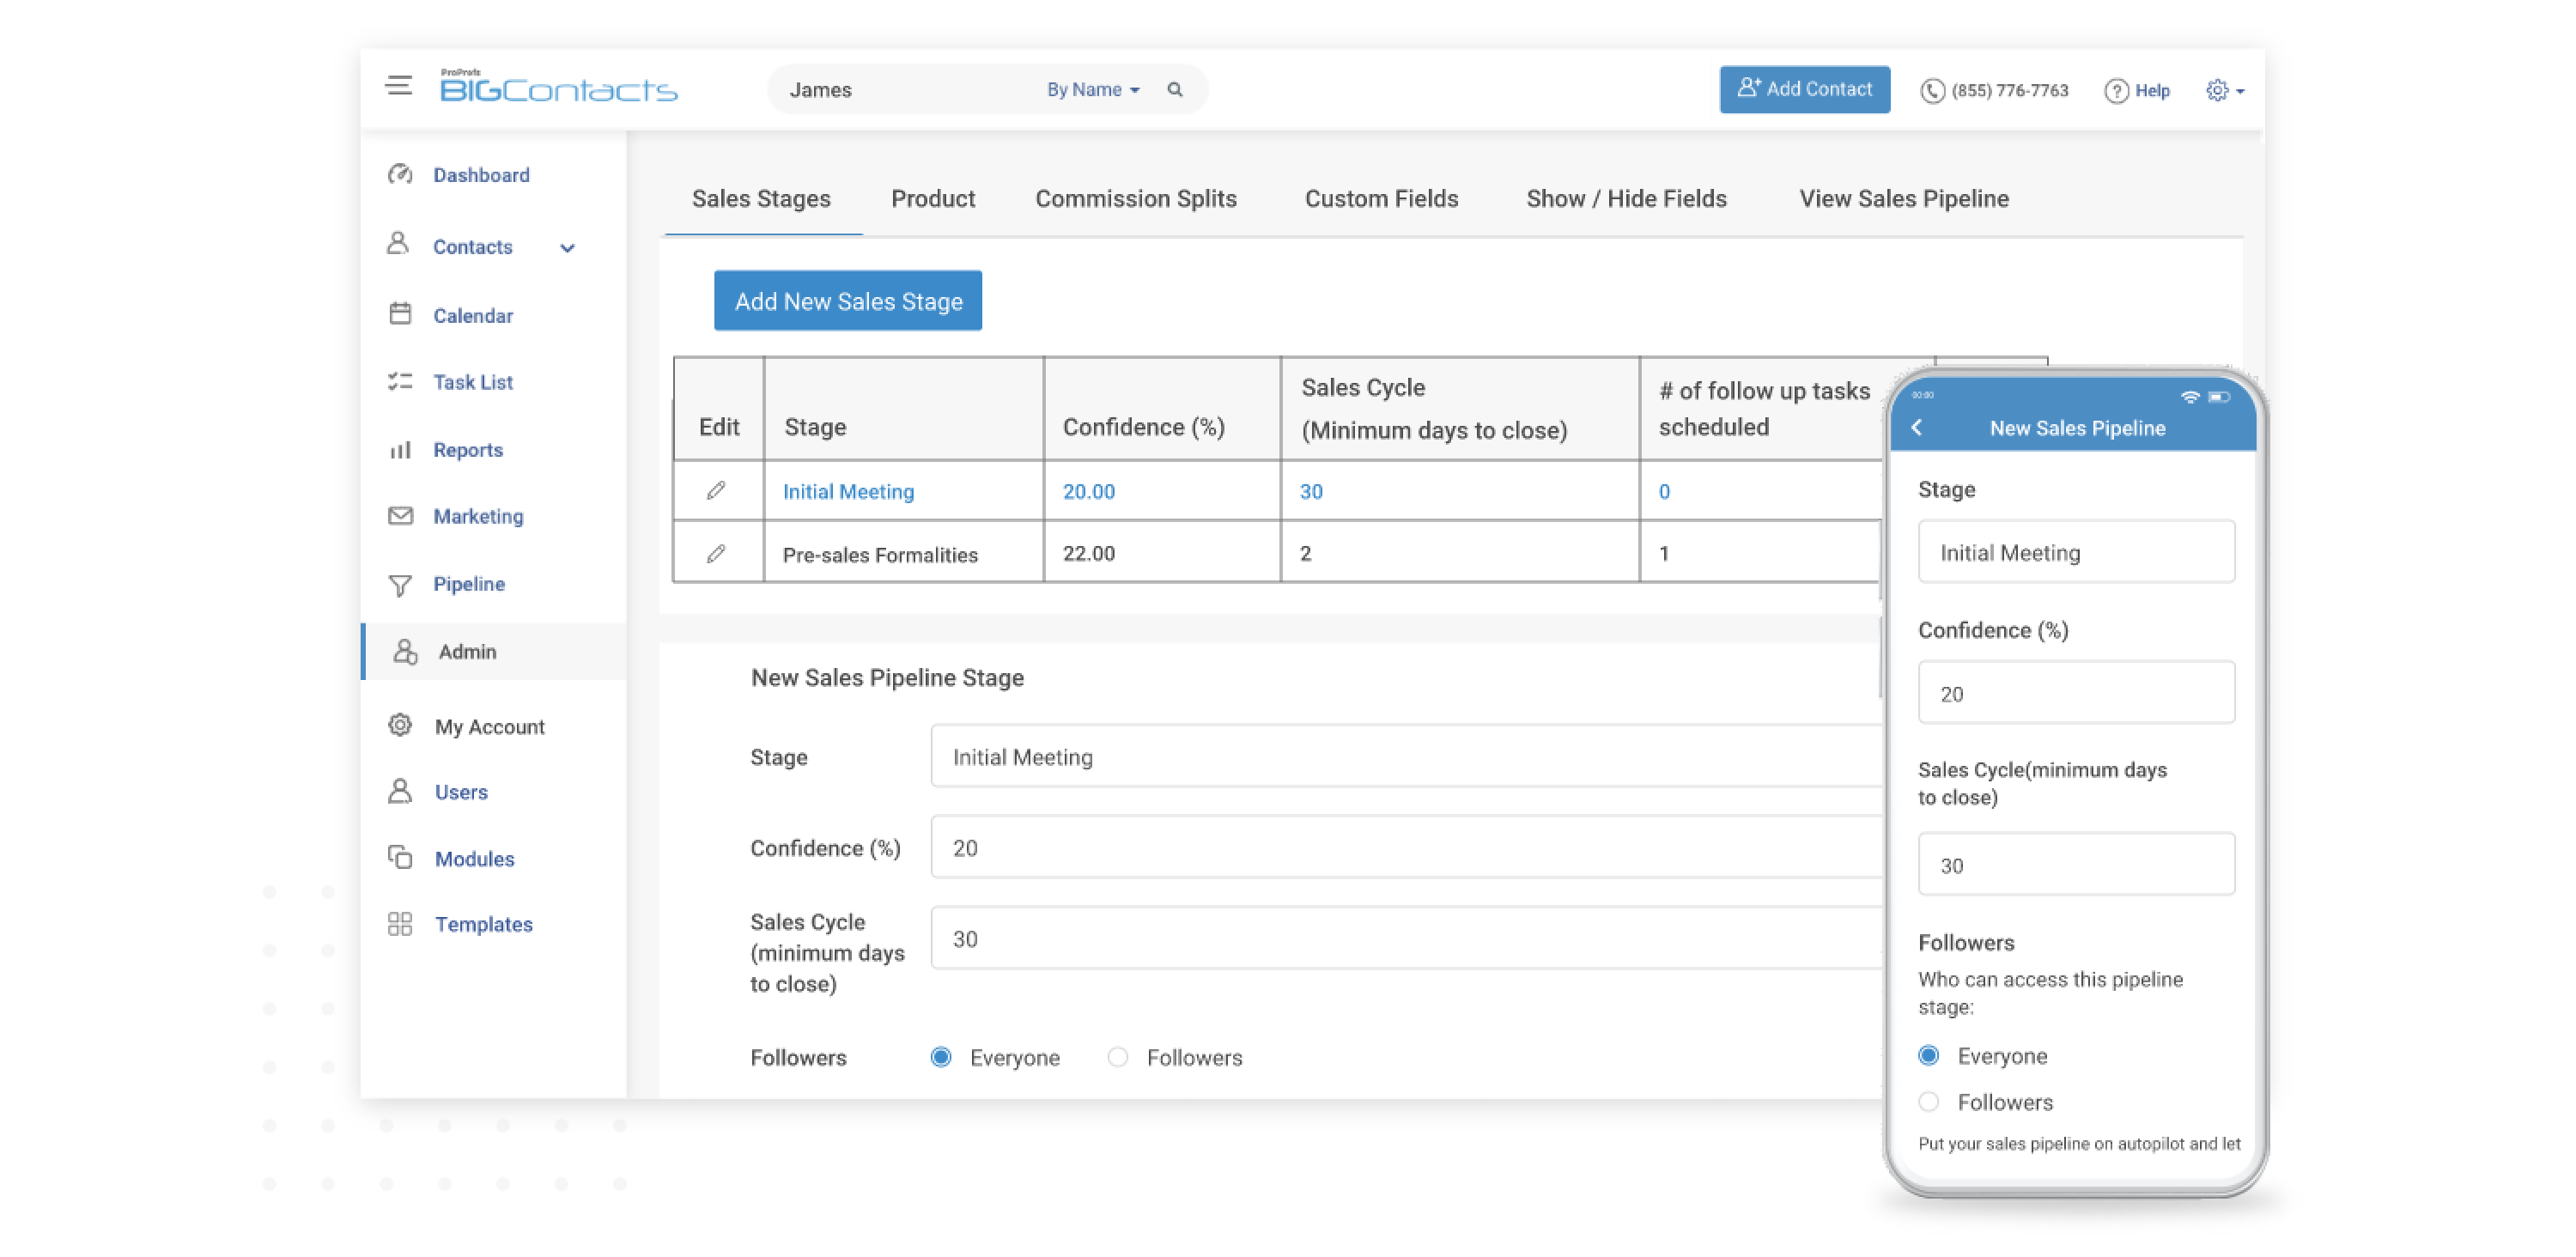Viewport: 2576px width, 1257px height.
Task: Click the Add New Sales Stage button
Action: [x=848, y=301]
